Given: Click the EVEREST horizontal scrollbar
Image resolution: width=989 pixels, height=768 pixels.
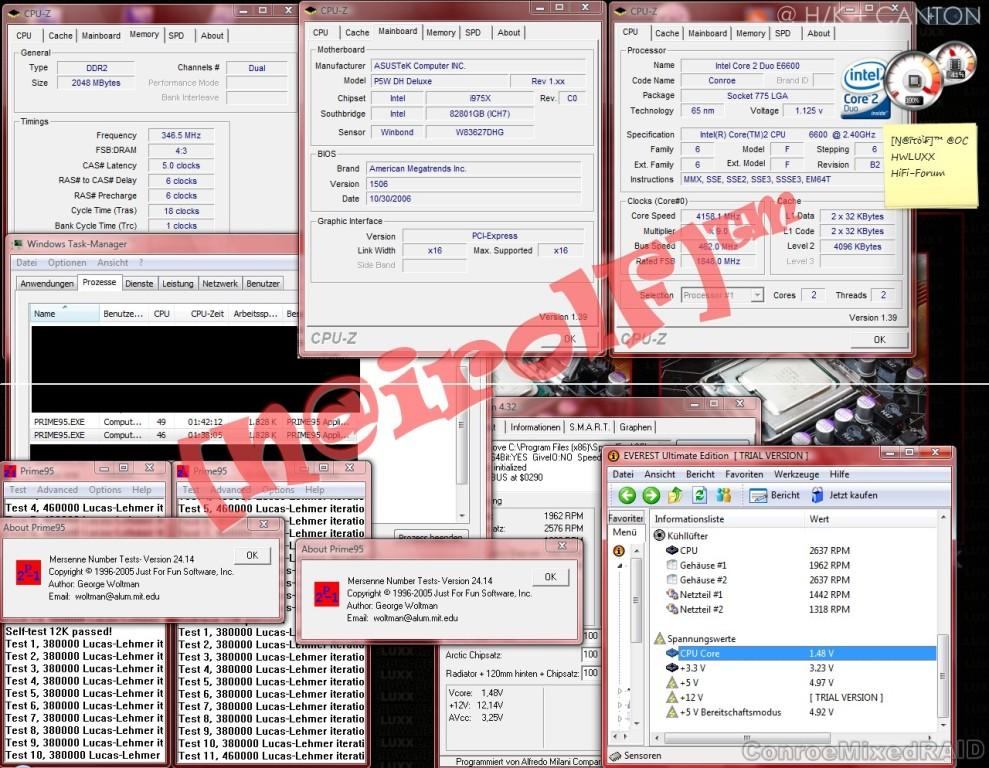Looking at the screenshot, I should [794, 737].
